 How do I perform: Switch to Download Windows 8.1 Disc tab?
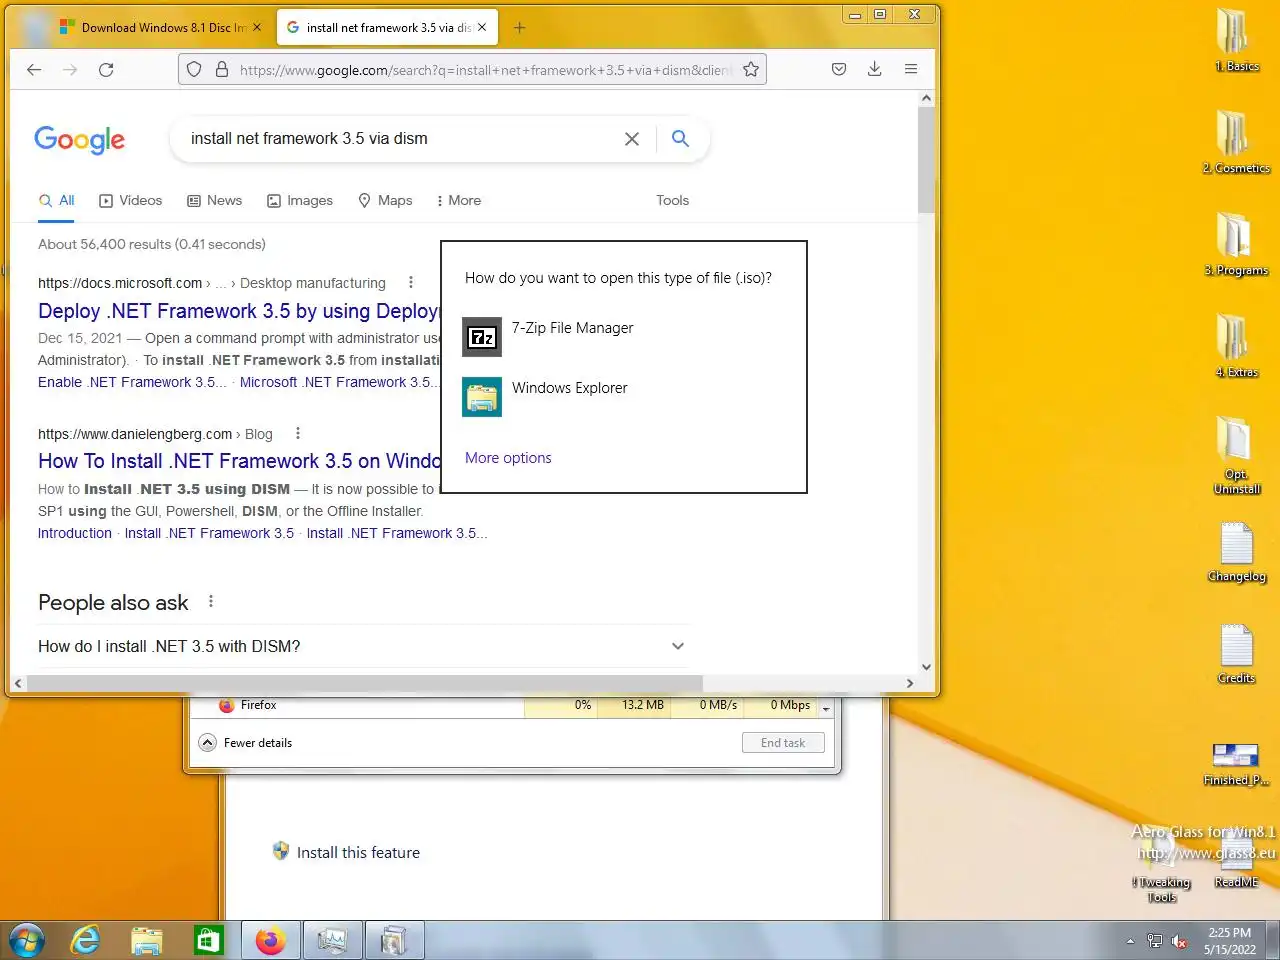[162, 28]
